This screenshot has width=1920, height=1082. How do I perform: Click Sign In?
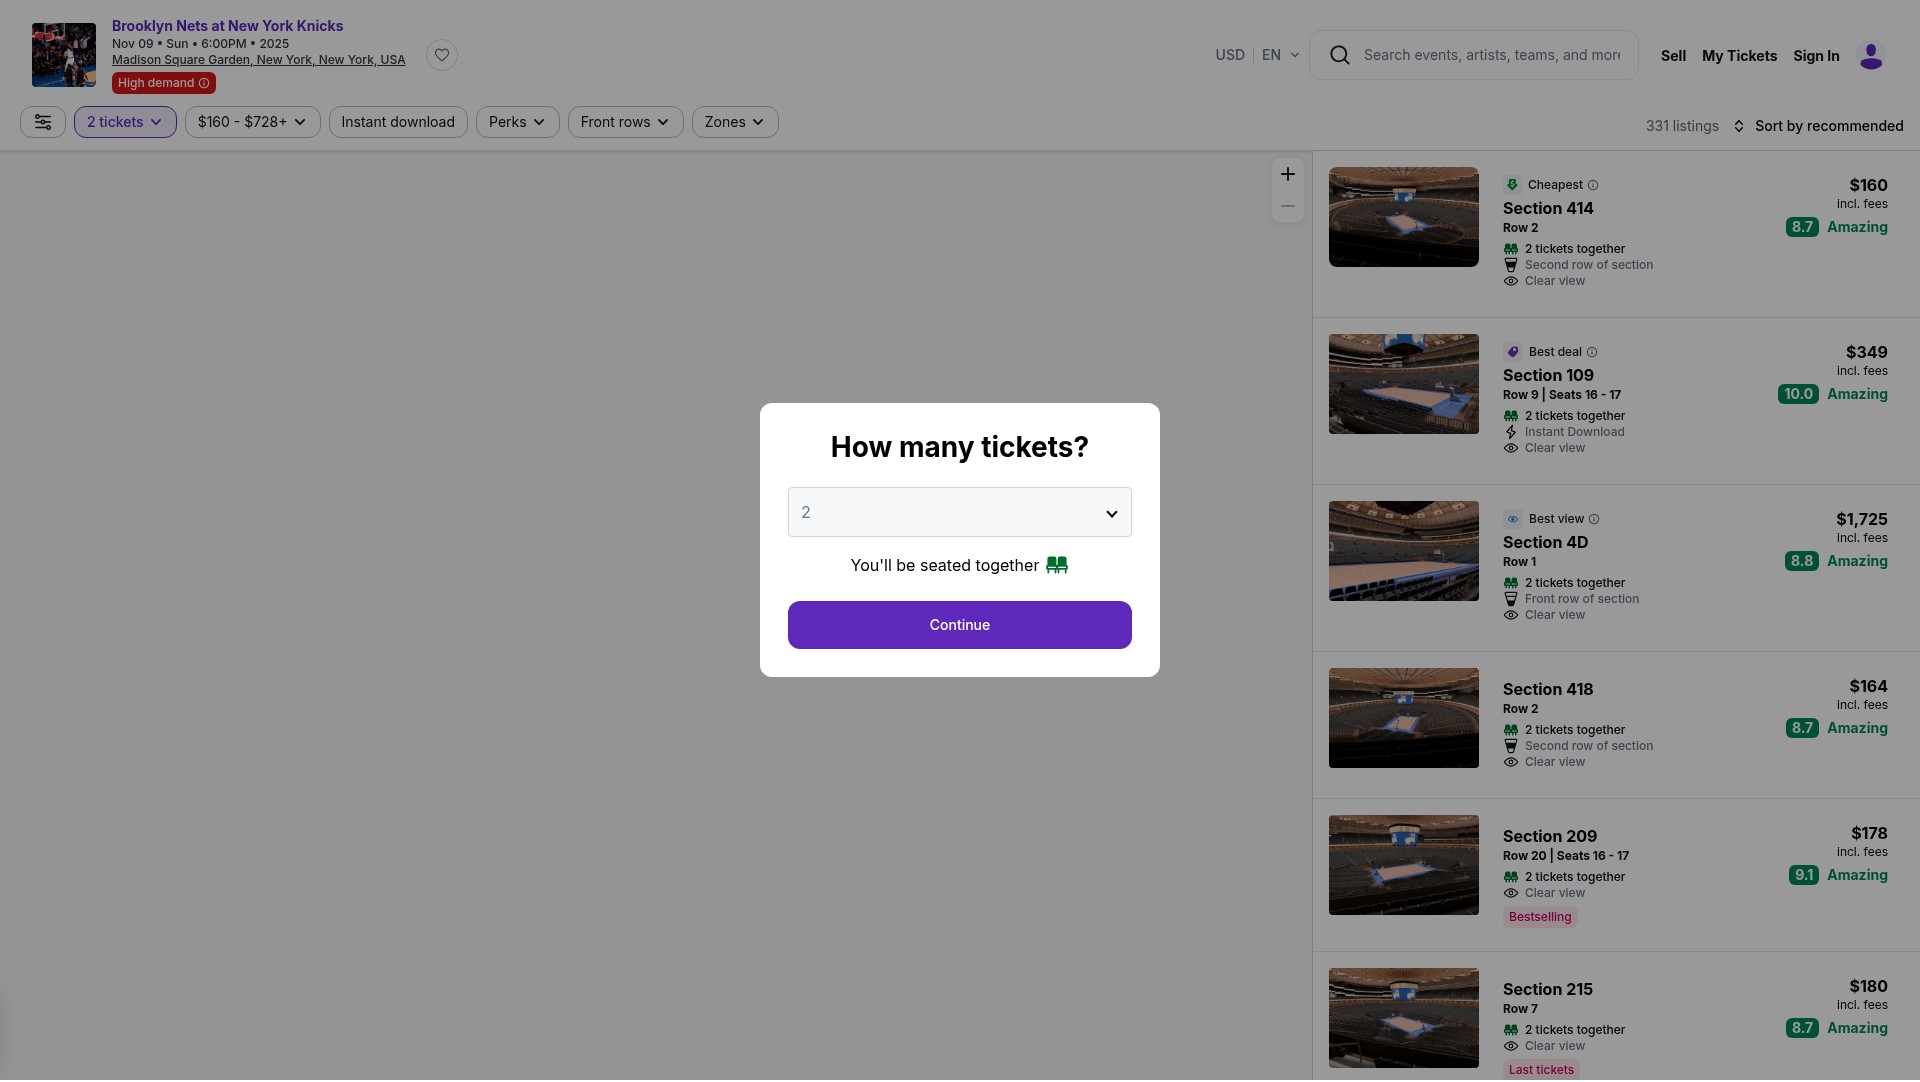[1816, 56]
